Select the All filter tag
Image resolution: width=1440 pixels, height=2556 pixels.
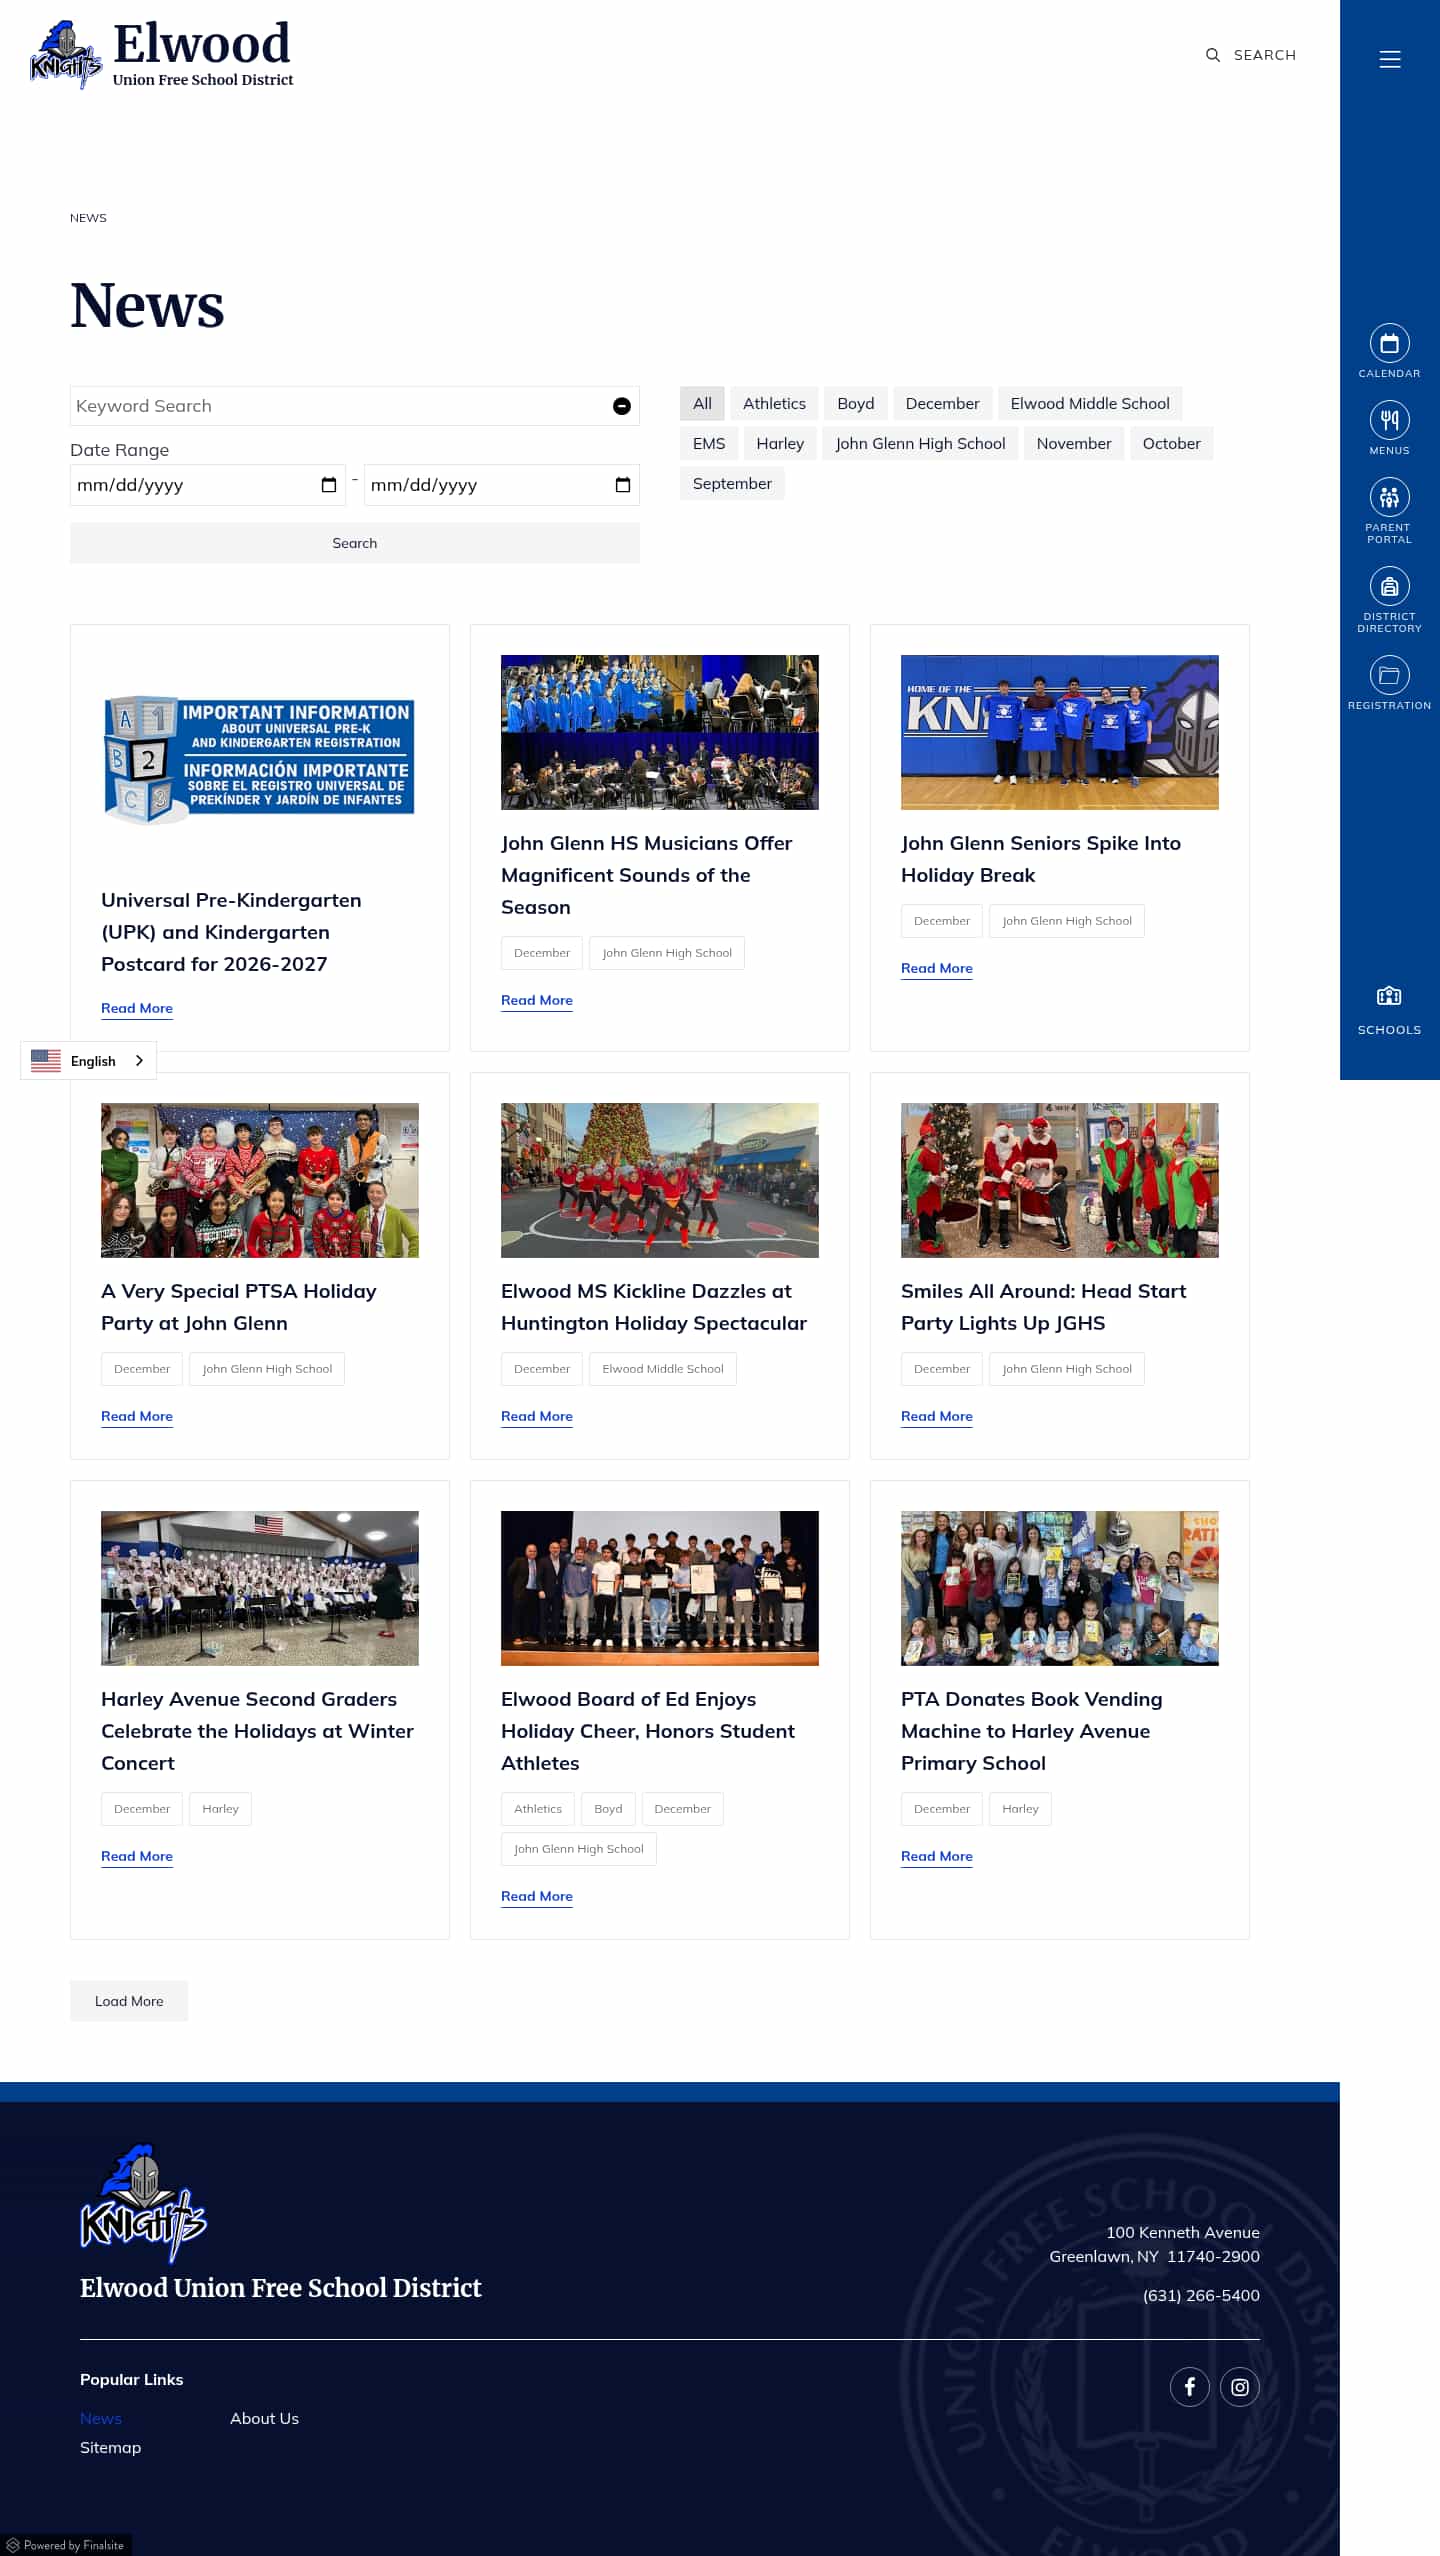702,403
